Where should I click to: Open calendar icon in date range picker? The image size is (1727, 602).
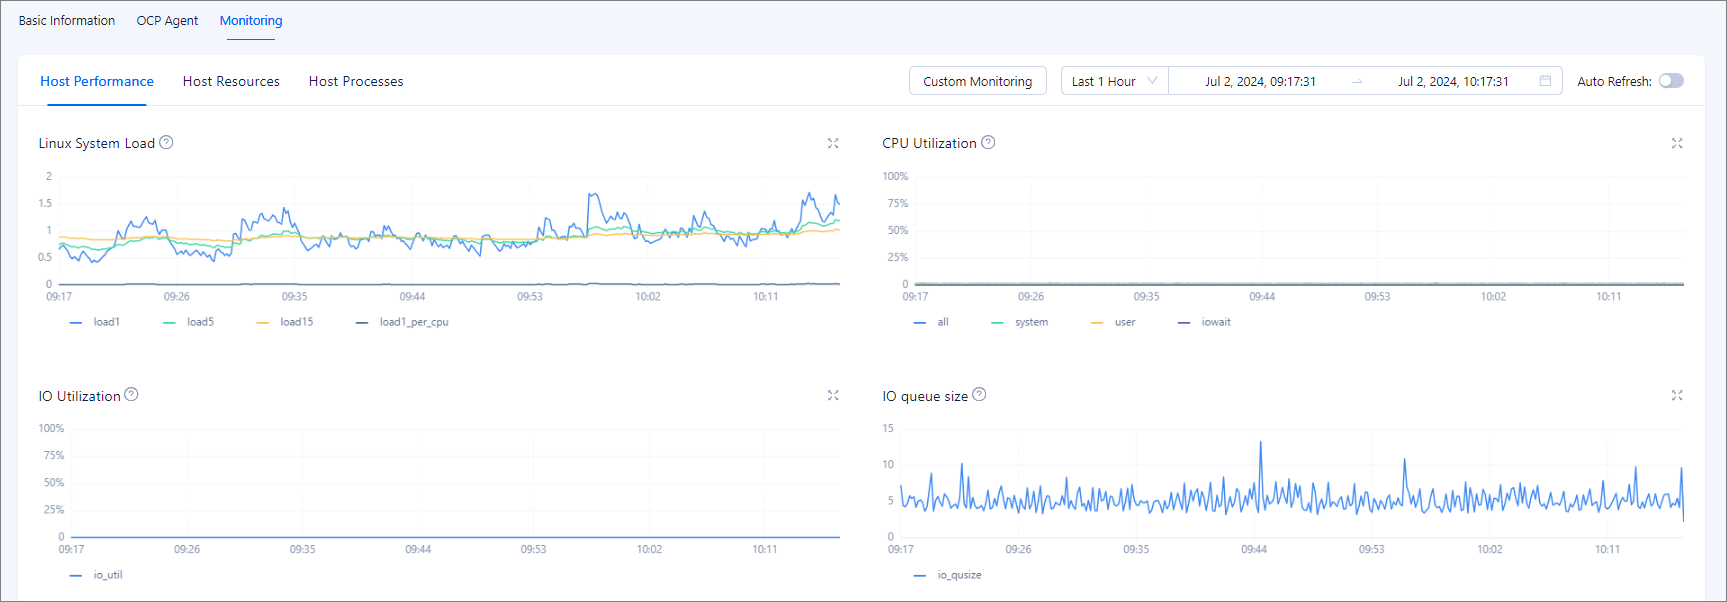pyautogui.click(x=1545, y=81)
